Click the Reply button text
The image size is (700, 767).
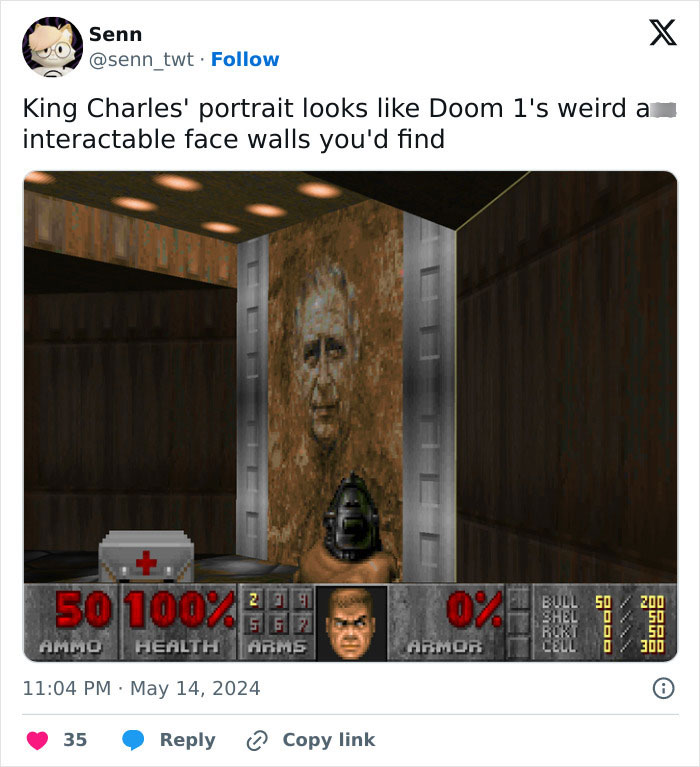click(x=188, y=740)
